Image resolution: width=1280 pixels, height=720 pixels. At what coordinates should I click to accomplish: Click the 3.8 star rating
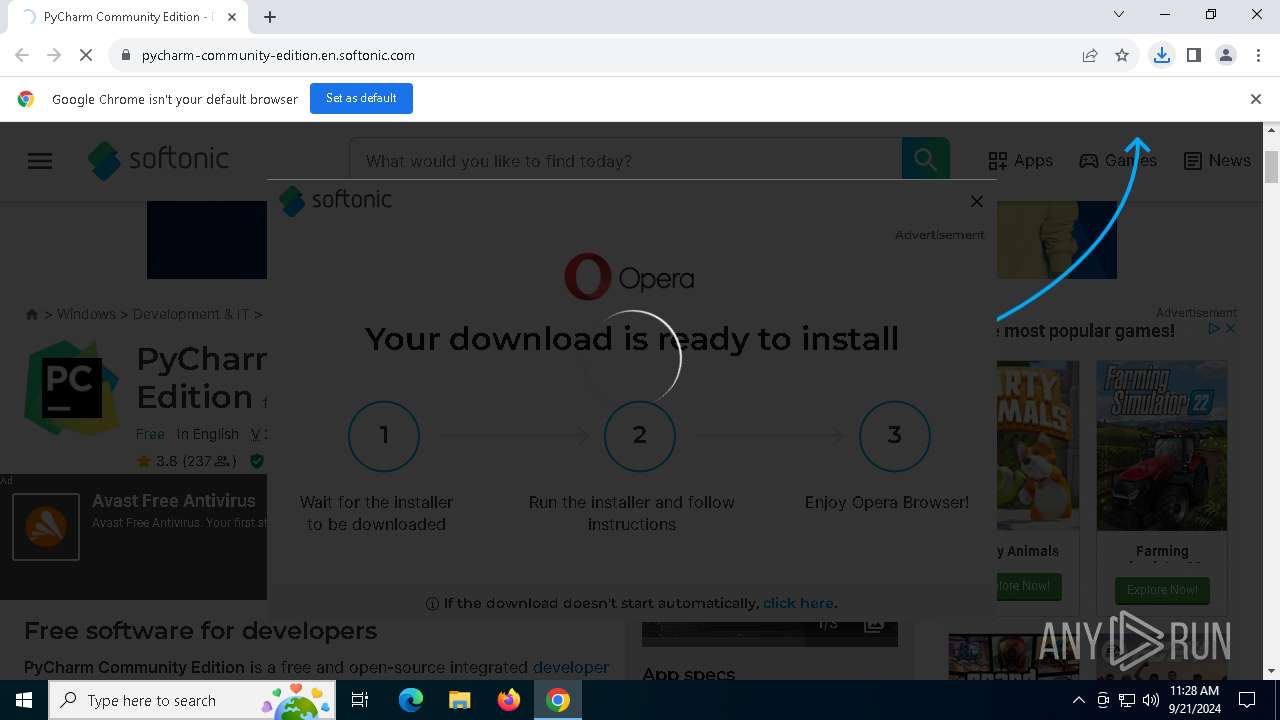pos(187,461)
